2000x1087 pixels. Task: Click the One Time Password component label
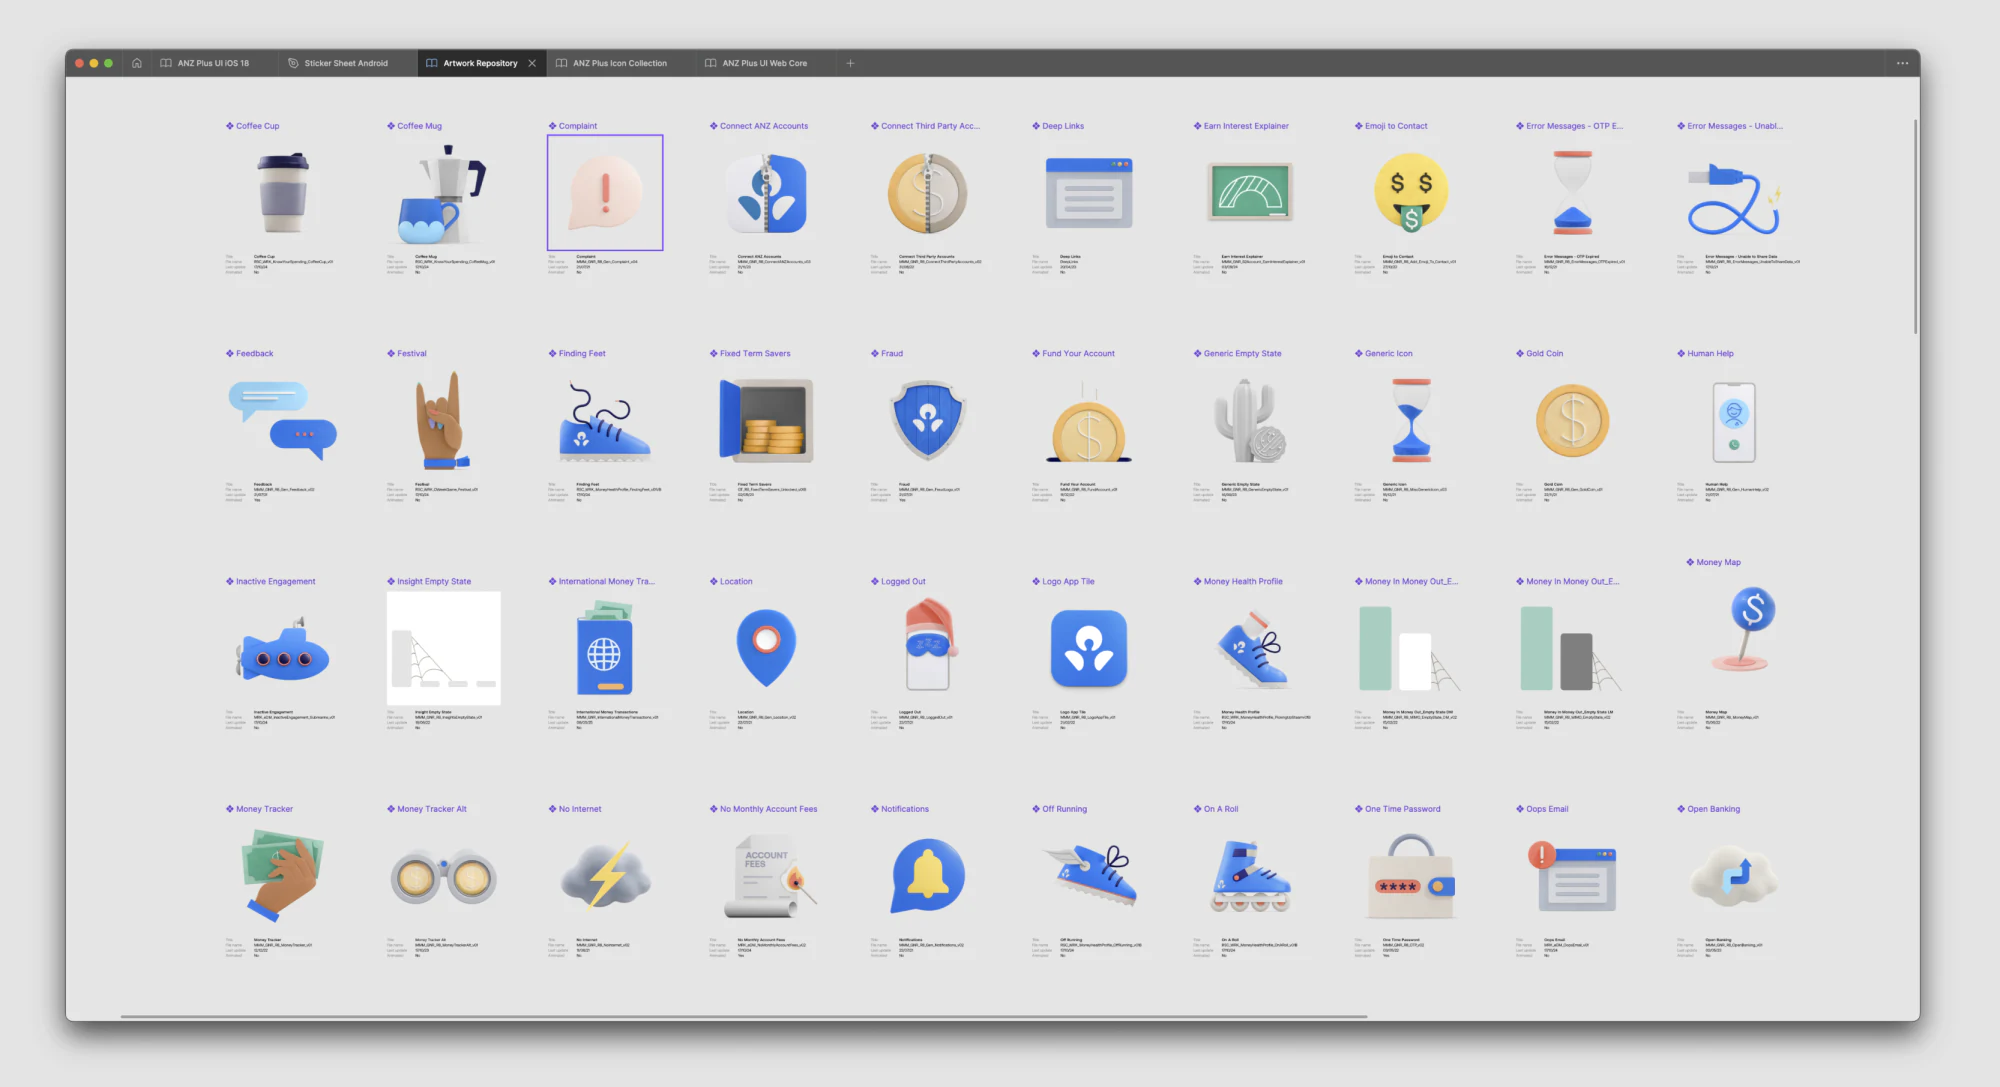click(1402, 809)
